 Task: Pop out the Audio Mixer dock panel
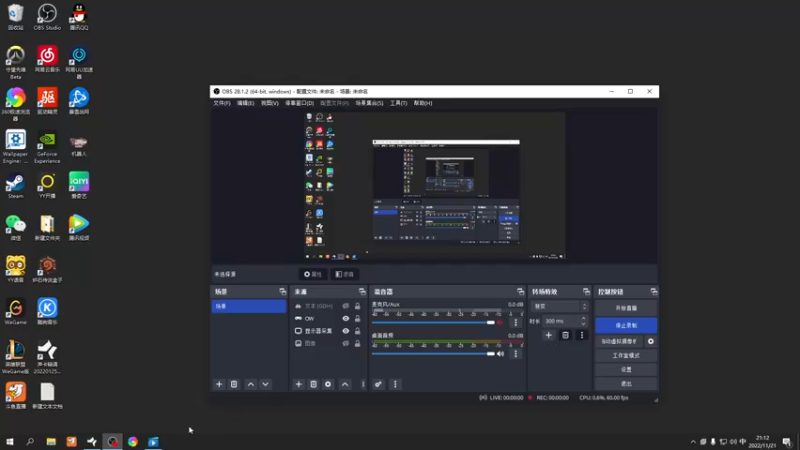click(520, 291)
